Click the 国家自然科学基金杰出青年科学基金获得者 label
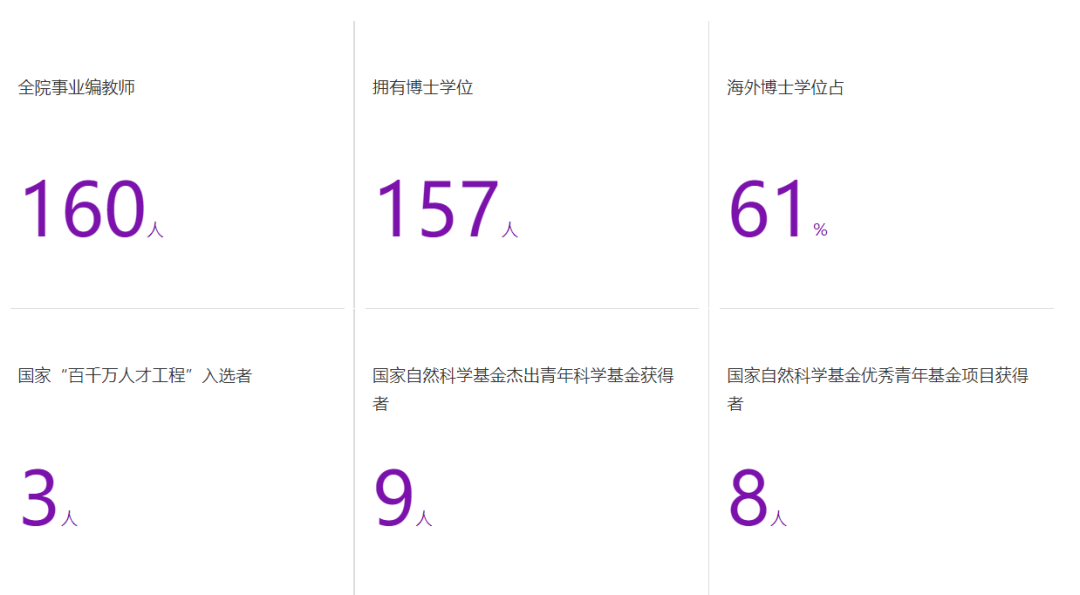Image resolution: width=1080 pixels, height=595 pixels. click(522, 377)
